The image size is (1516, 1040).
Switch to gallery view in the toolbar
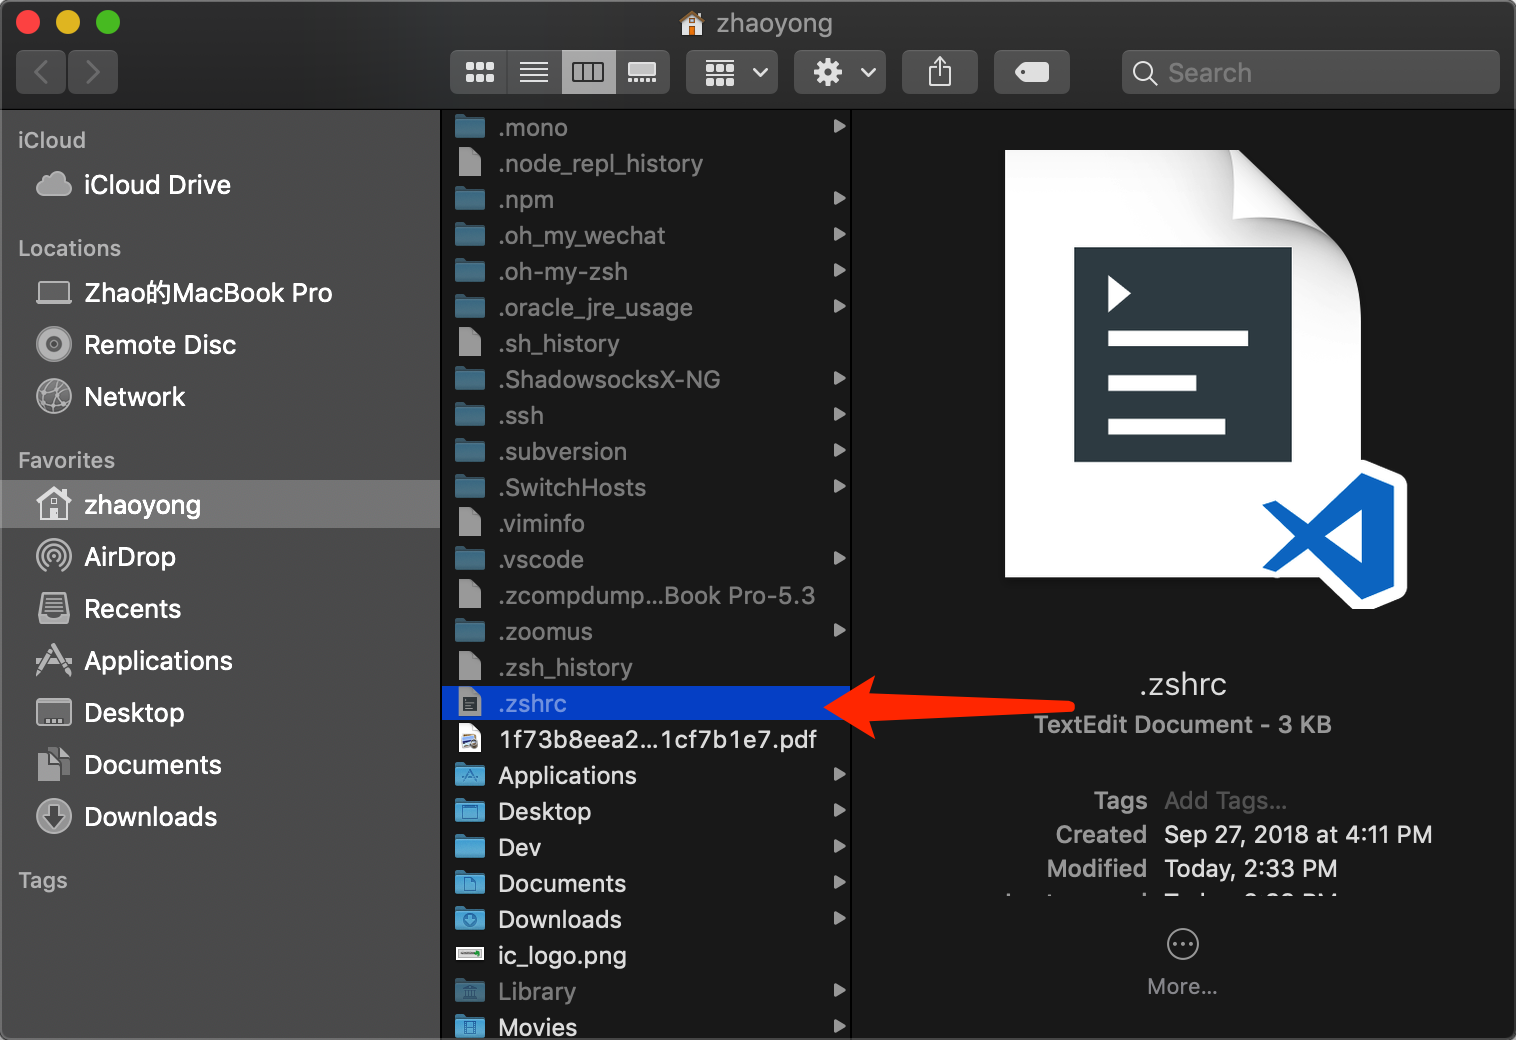(643, 71)
